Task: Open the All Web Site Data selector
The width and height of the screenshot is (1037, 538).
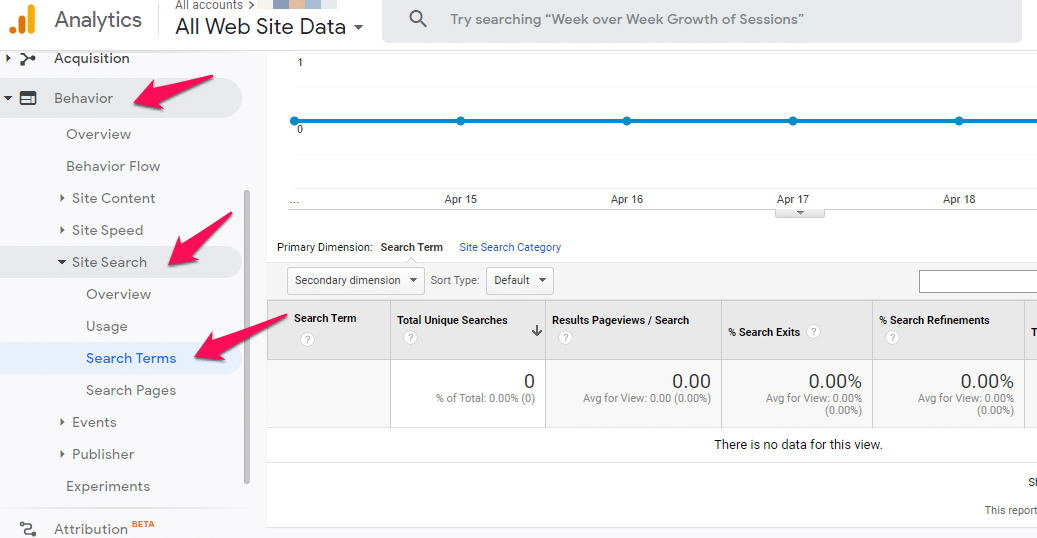Action: 269,27
